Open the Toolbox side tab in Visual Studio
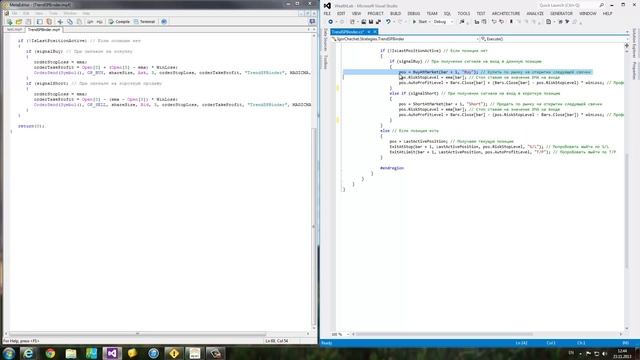This screenshot has height=360, width=640. [x=325, y=62]
